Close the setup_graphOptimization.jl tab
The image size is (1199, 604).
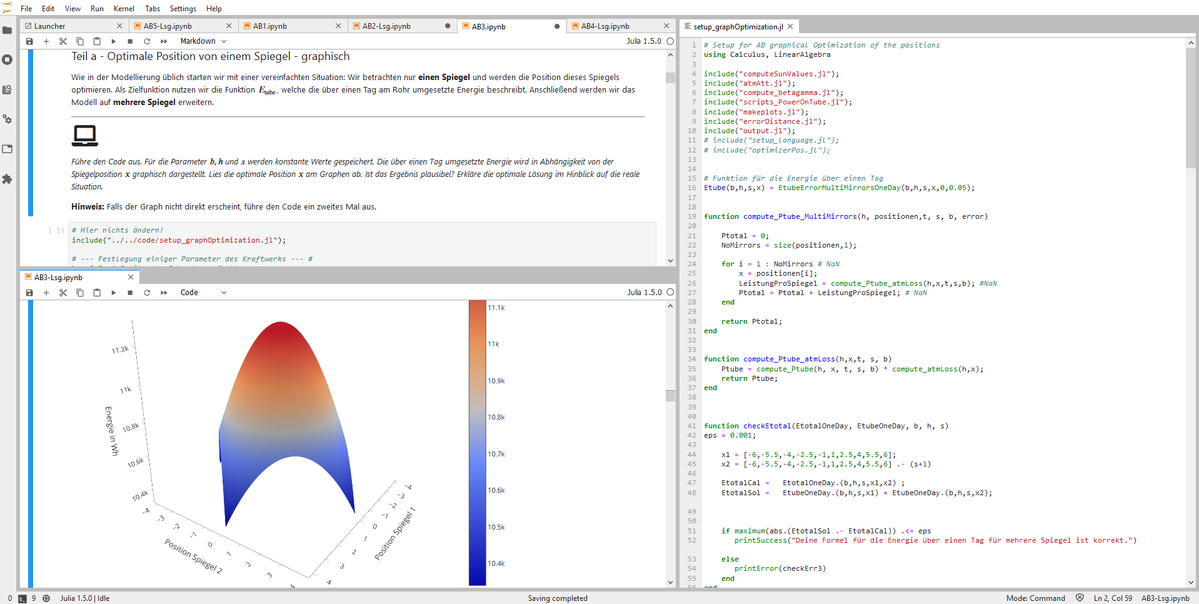[790, 26]
